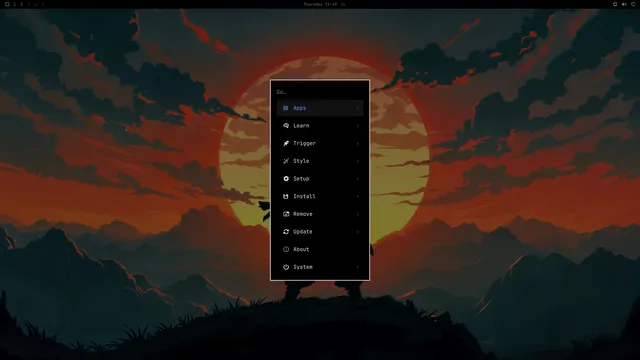Expand the System submenu chevron
Screen dimensions: 640x360
click(358, 267)
